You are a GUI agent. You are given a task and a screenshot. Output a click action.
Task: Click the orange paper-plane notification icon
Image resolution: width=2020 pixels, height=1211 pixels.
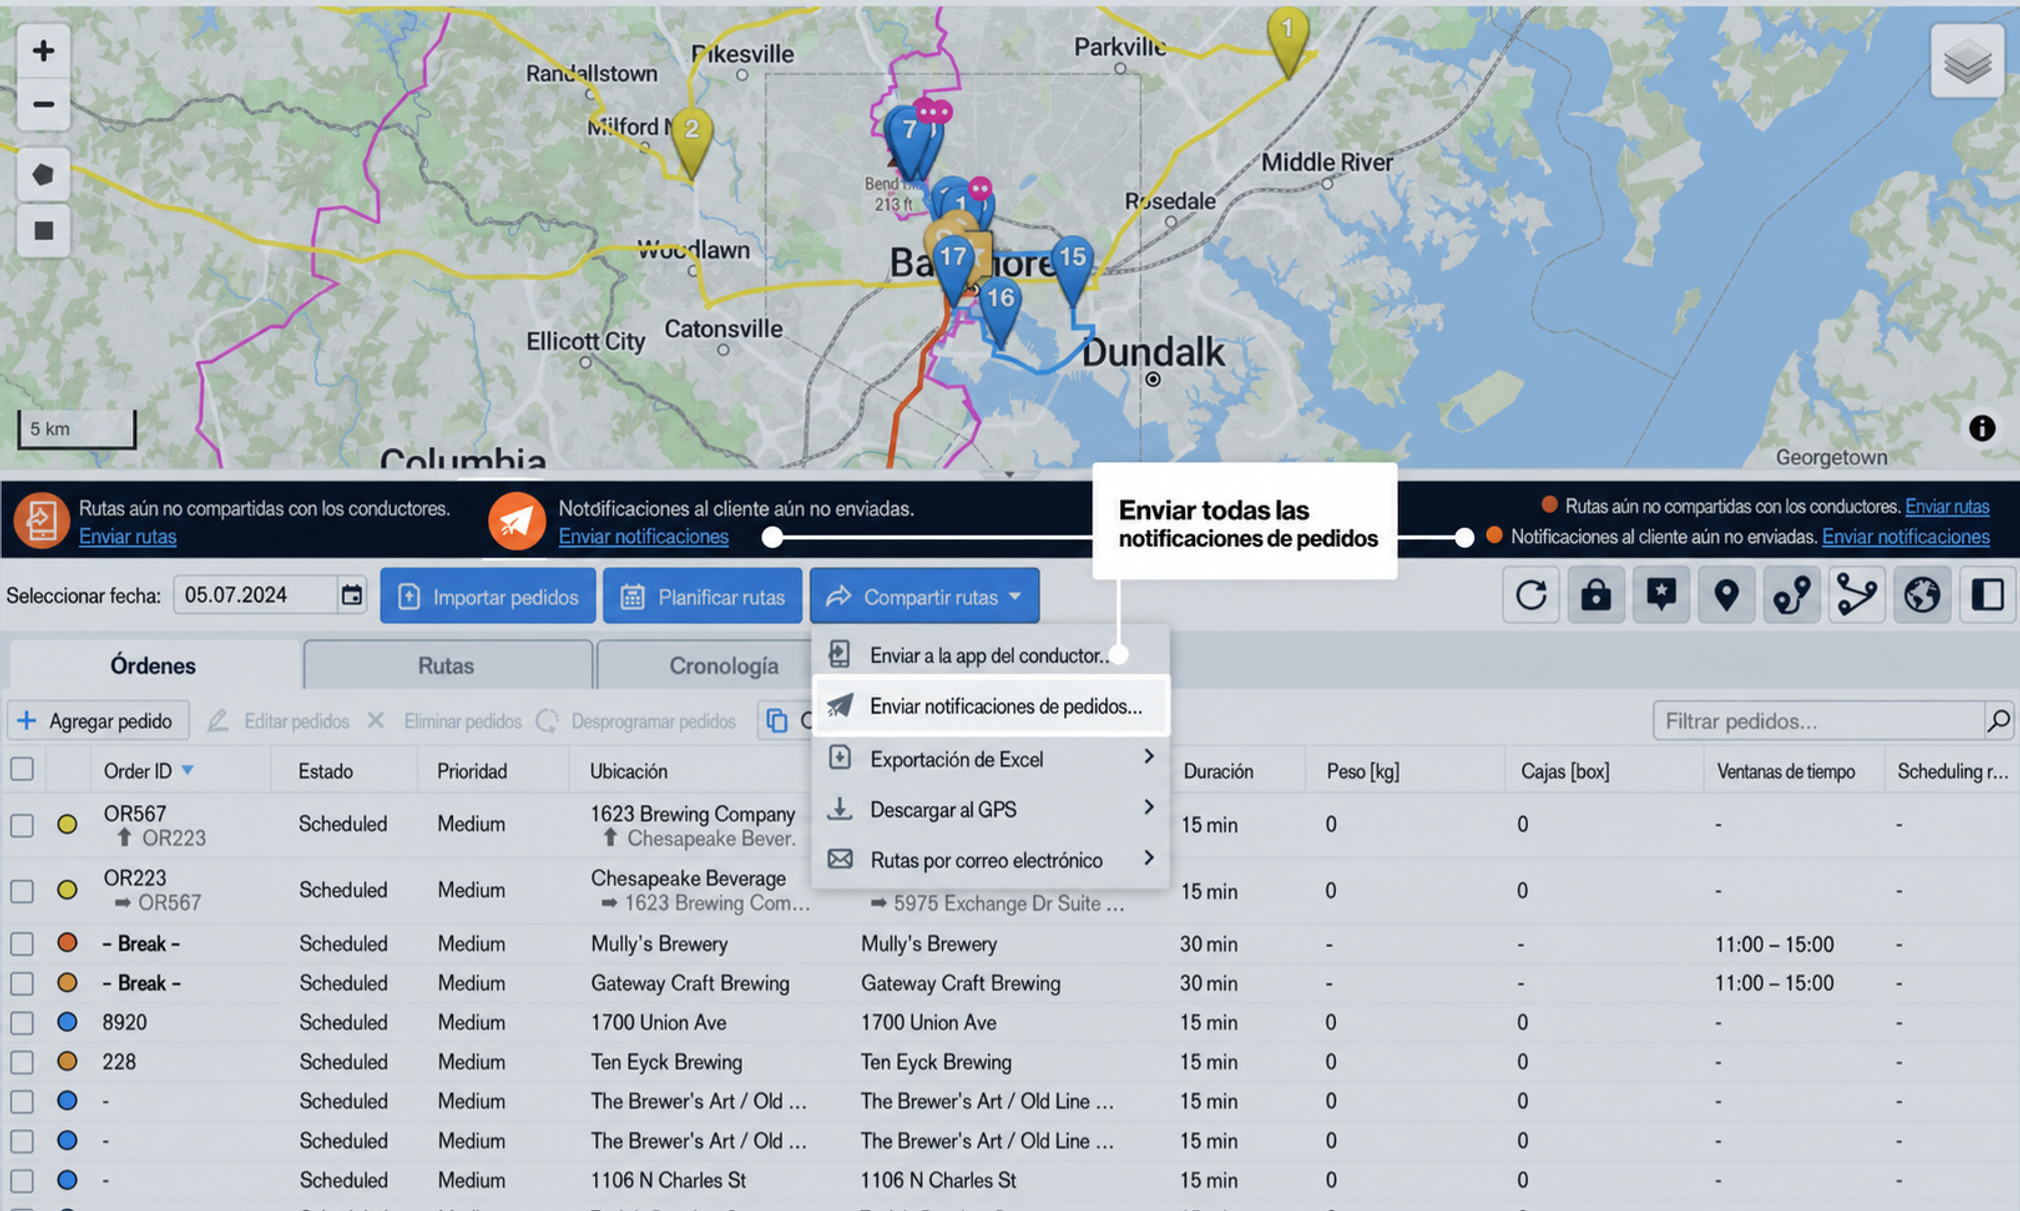tap(517, 521)
